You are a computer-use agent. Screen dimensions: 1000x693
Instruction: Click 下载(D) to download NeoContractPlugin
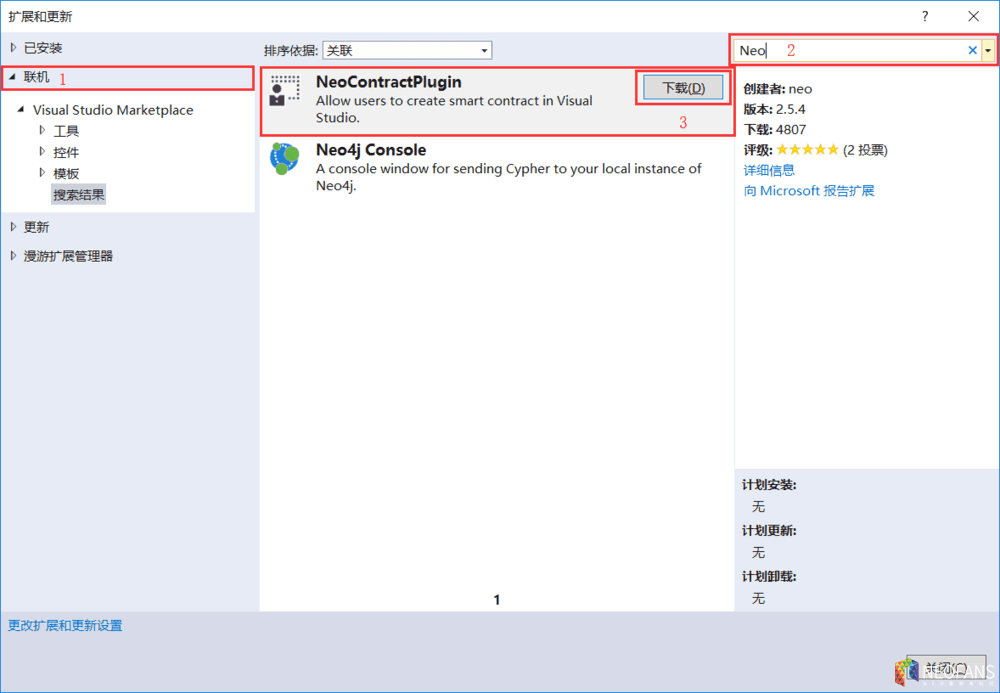click(683, 88)
